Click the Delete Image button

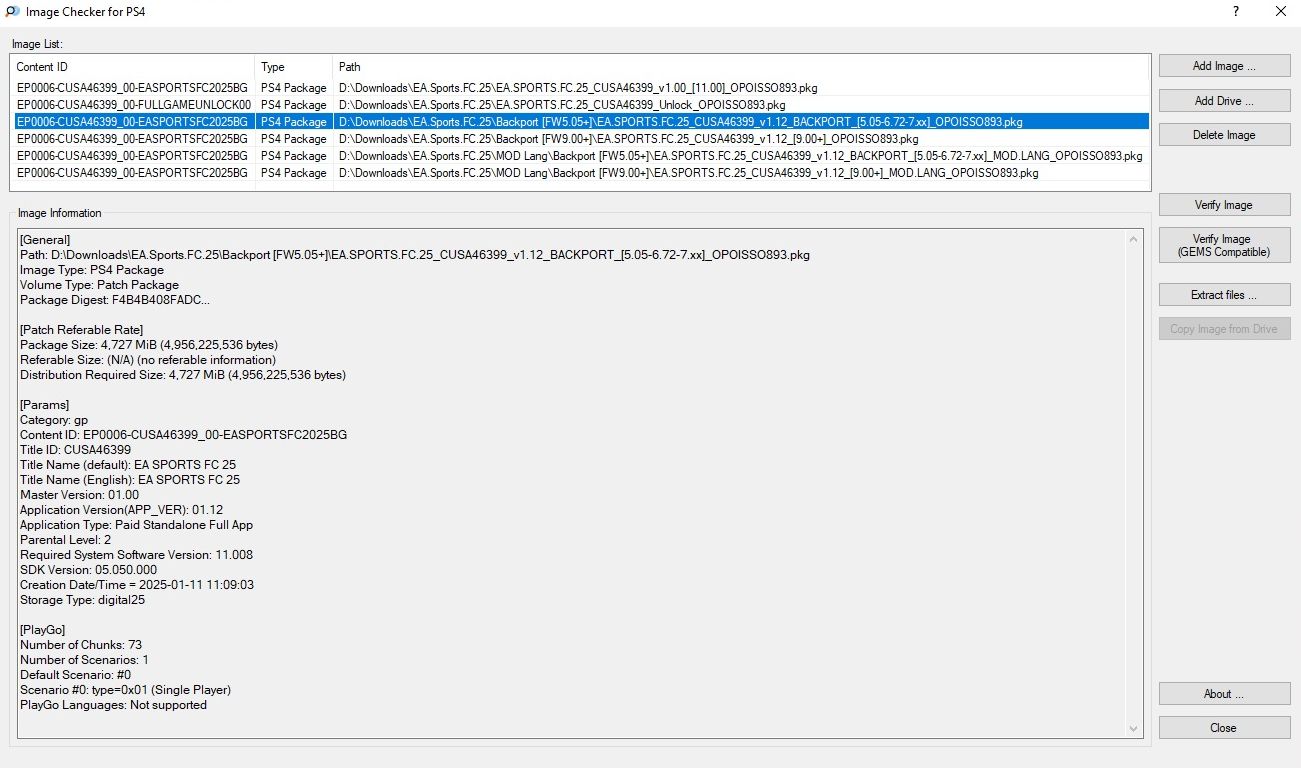(1224, 135)
